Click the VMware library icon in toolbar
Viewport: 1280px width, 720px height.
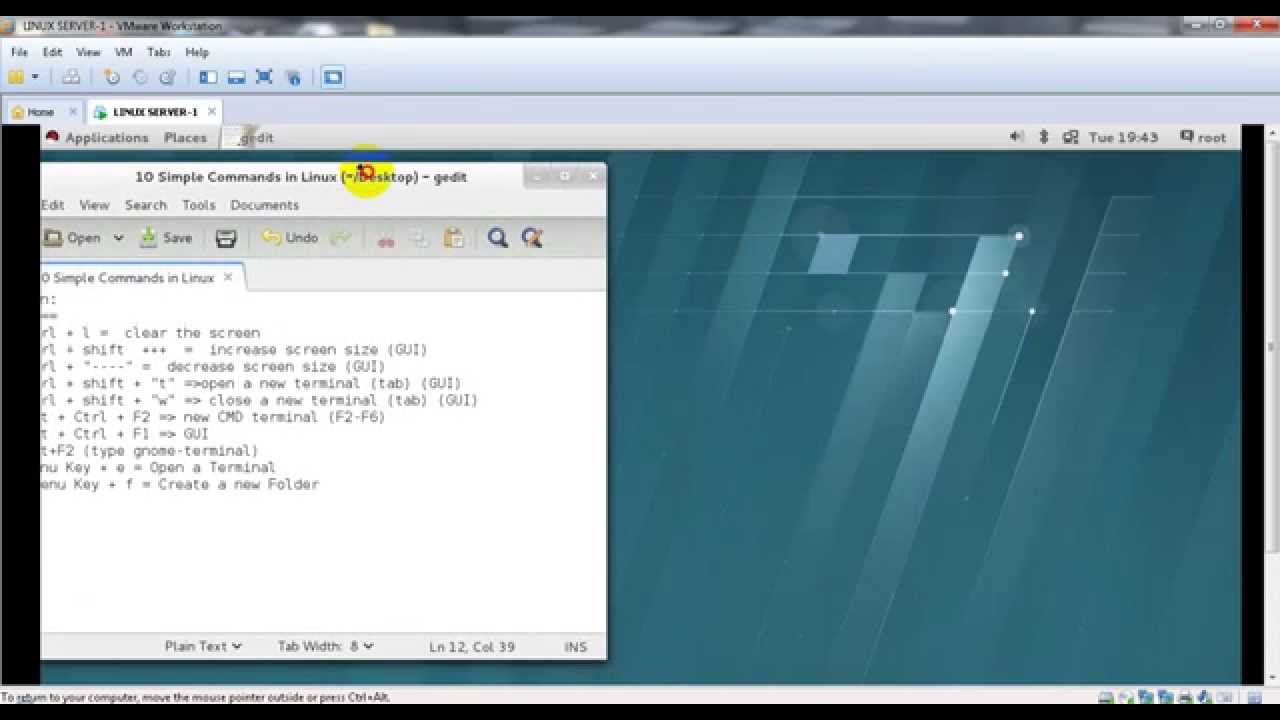pyautogui.click(x=16, y=77)
